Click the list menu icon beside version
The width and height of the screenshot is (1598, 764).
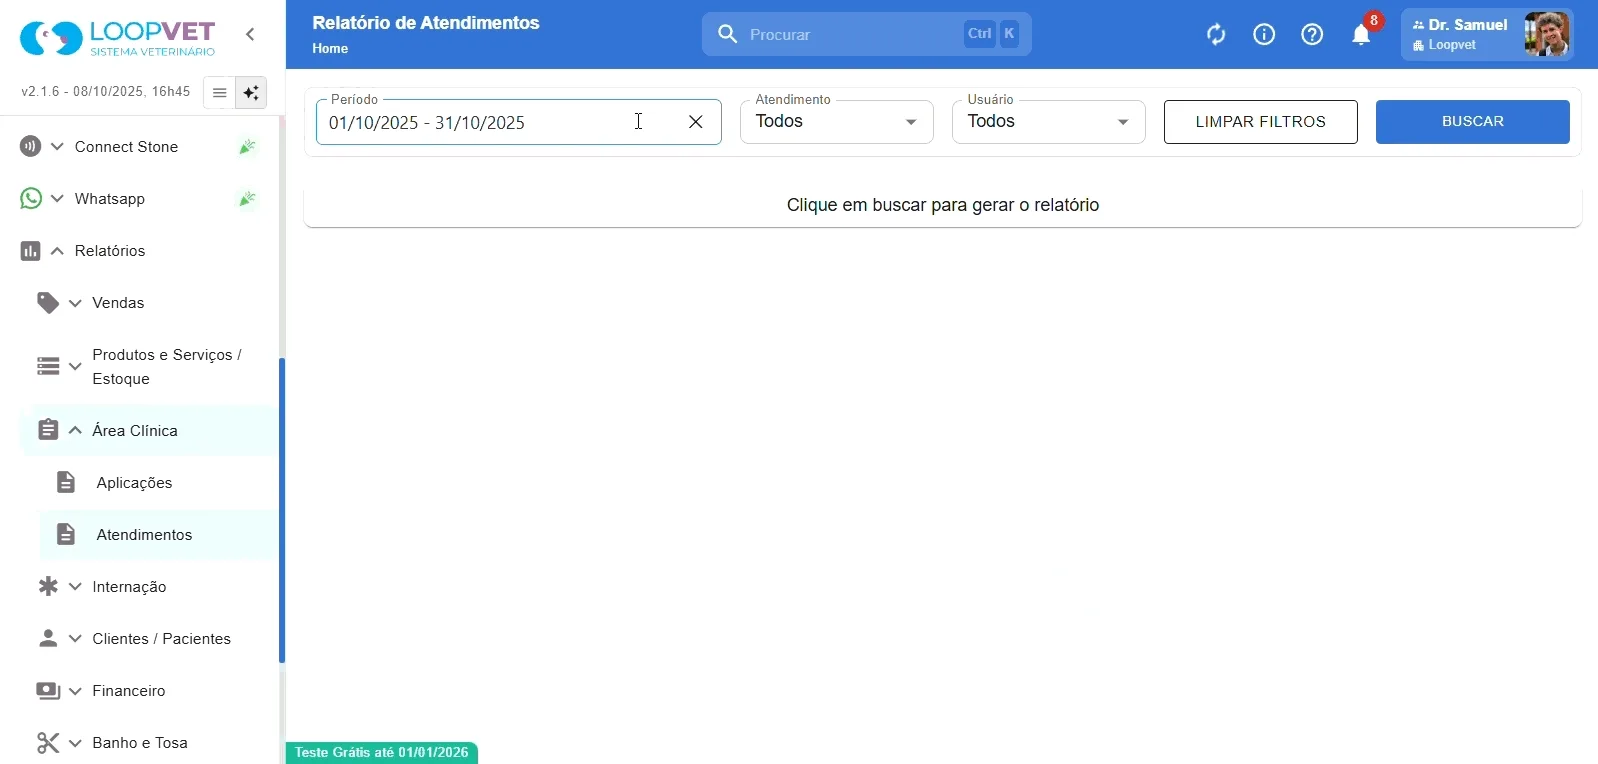219,93
